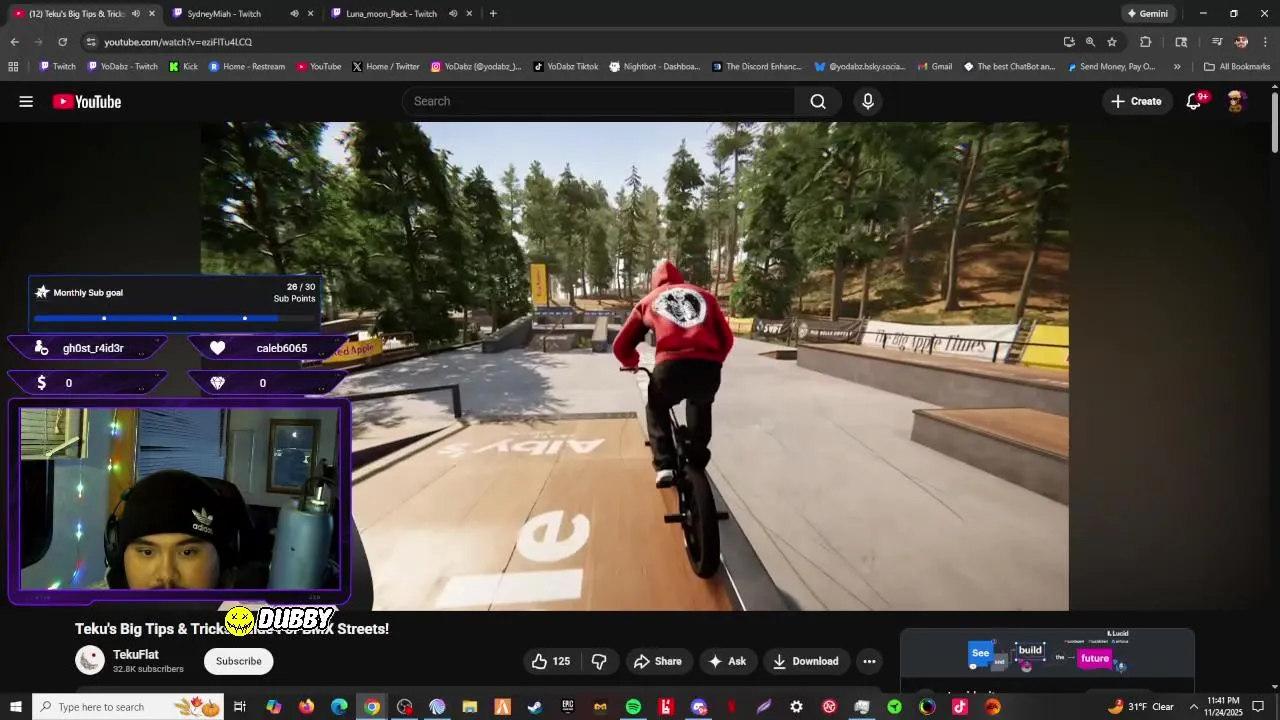
Task: Reload the current page
Action: pyautogui.click(x=62, y=42)
